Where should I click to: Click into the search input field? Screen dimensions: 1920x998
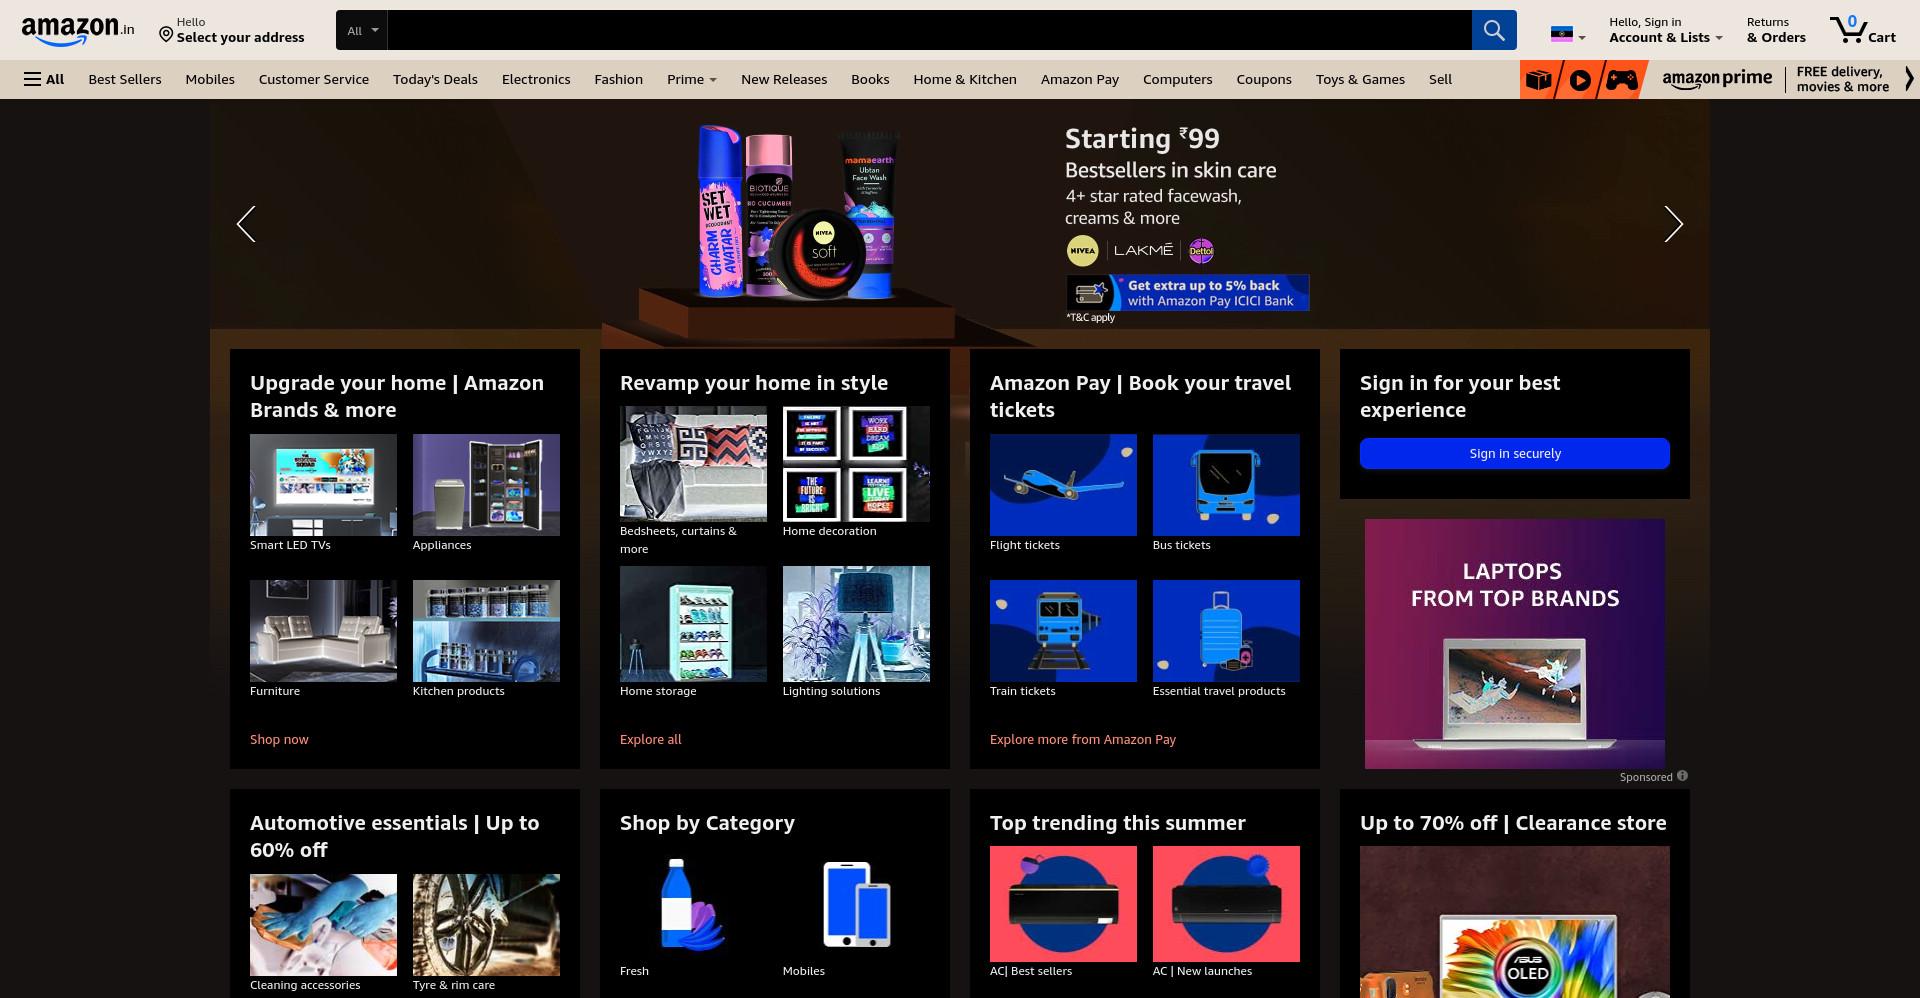[929, 30]
